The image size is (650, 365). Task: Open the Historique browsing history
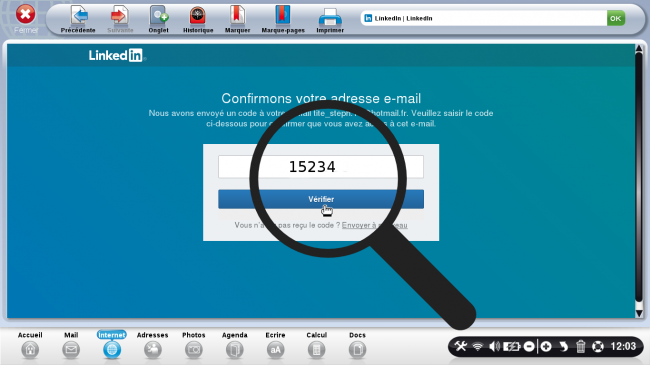click(198, 19)
